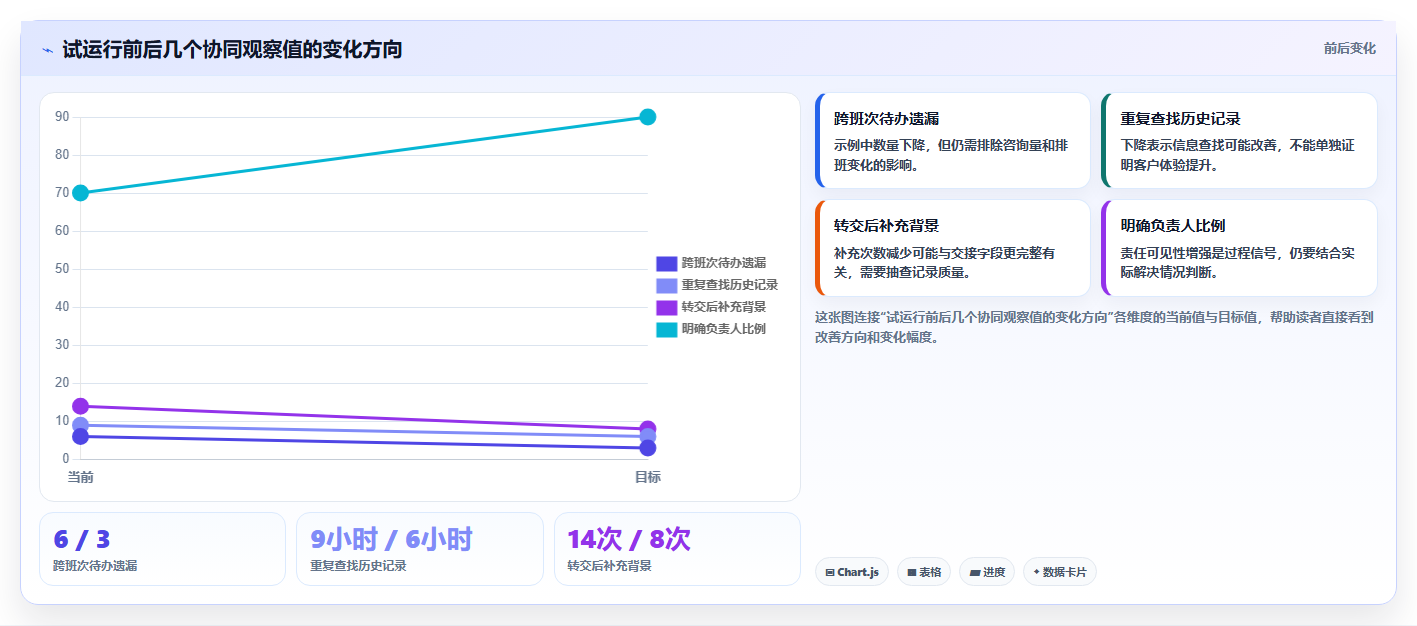Click the text 责任可见性增强 in fourth card
Image resolution: width=1417 pixels, height=626 pixels.
click(x=1166, y=254)
